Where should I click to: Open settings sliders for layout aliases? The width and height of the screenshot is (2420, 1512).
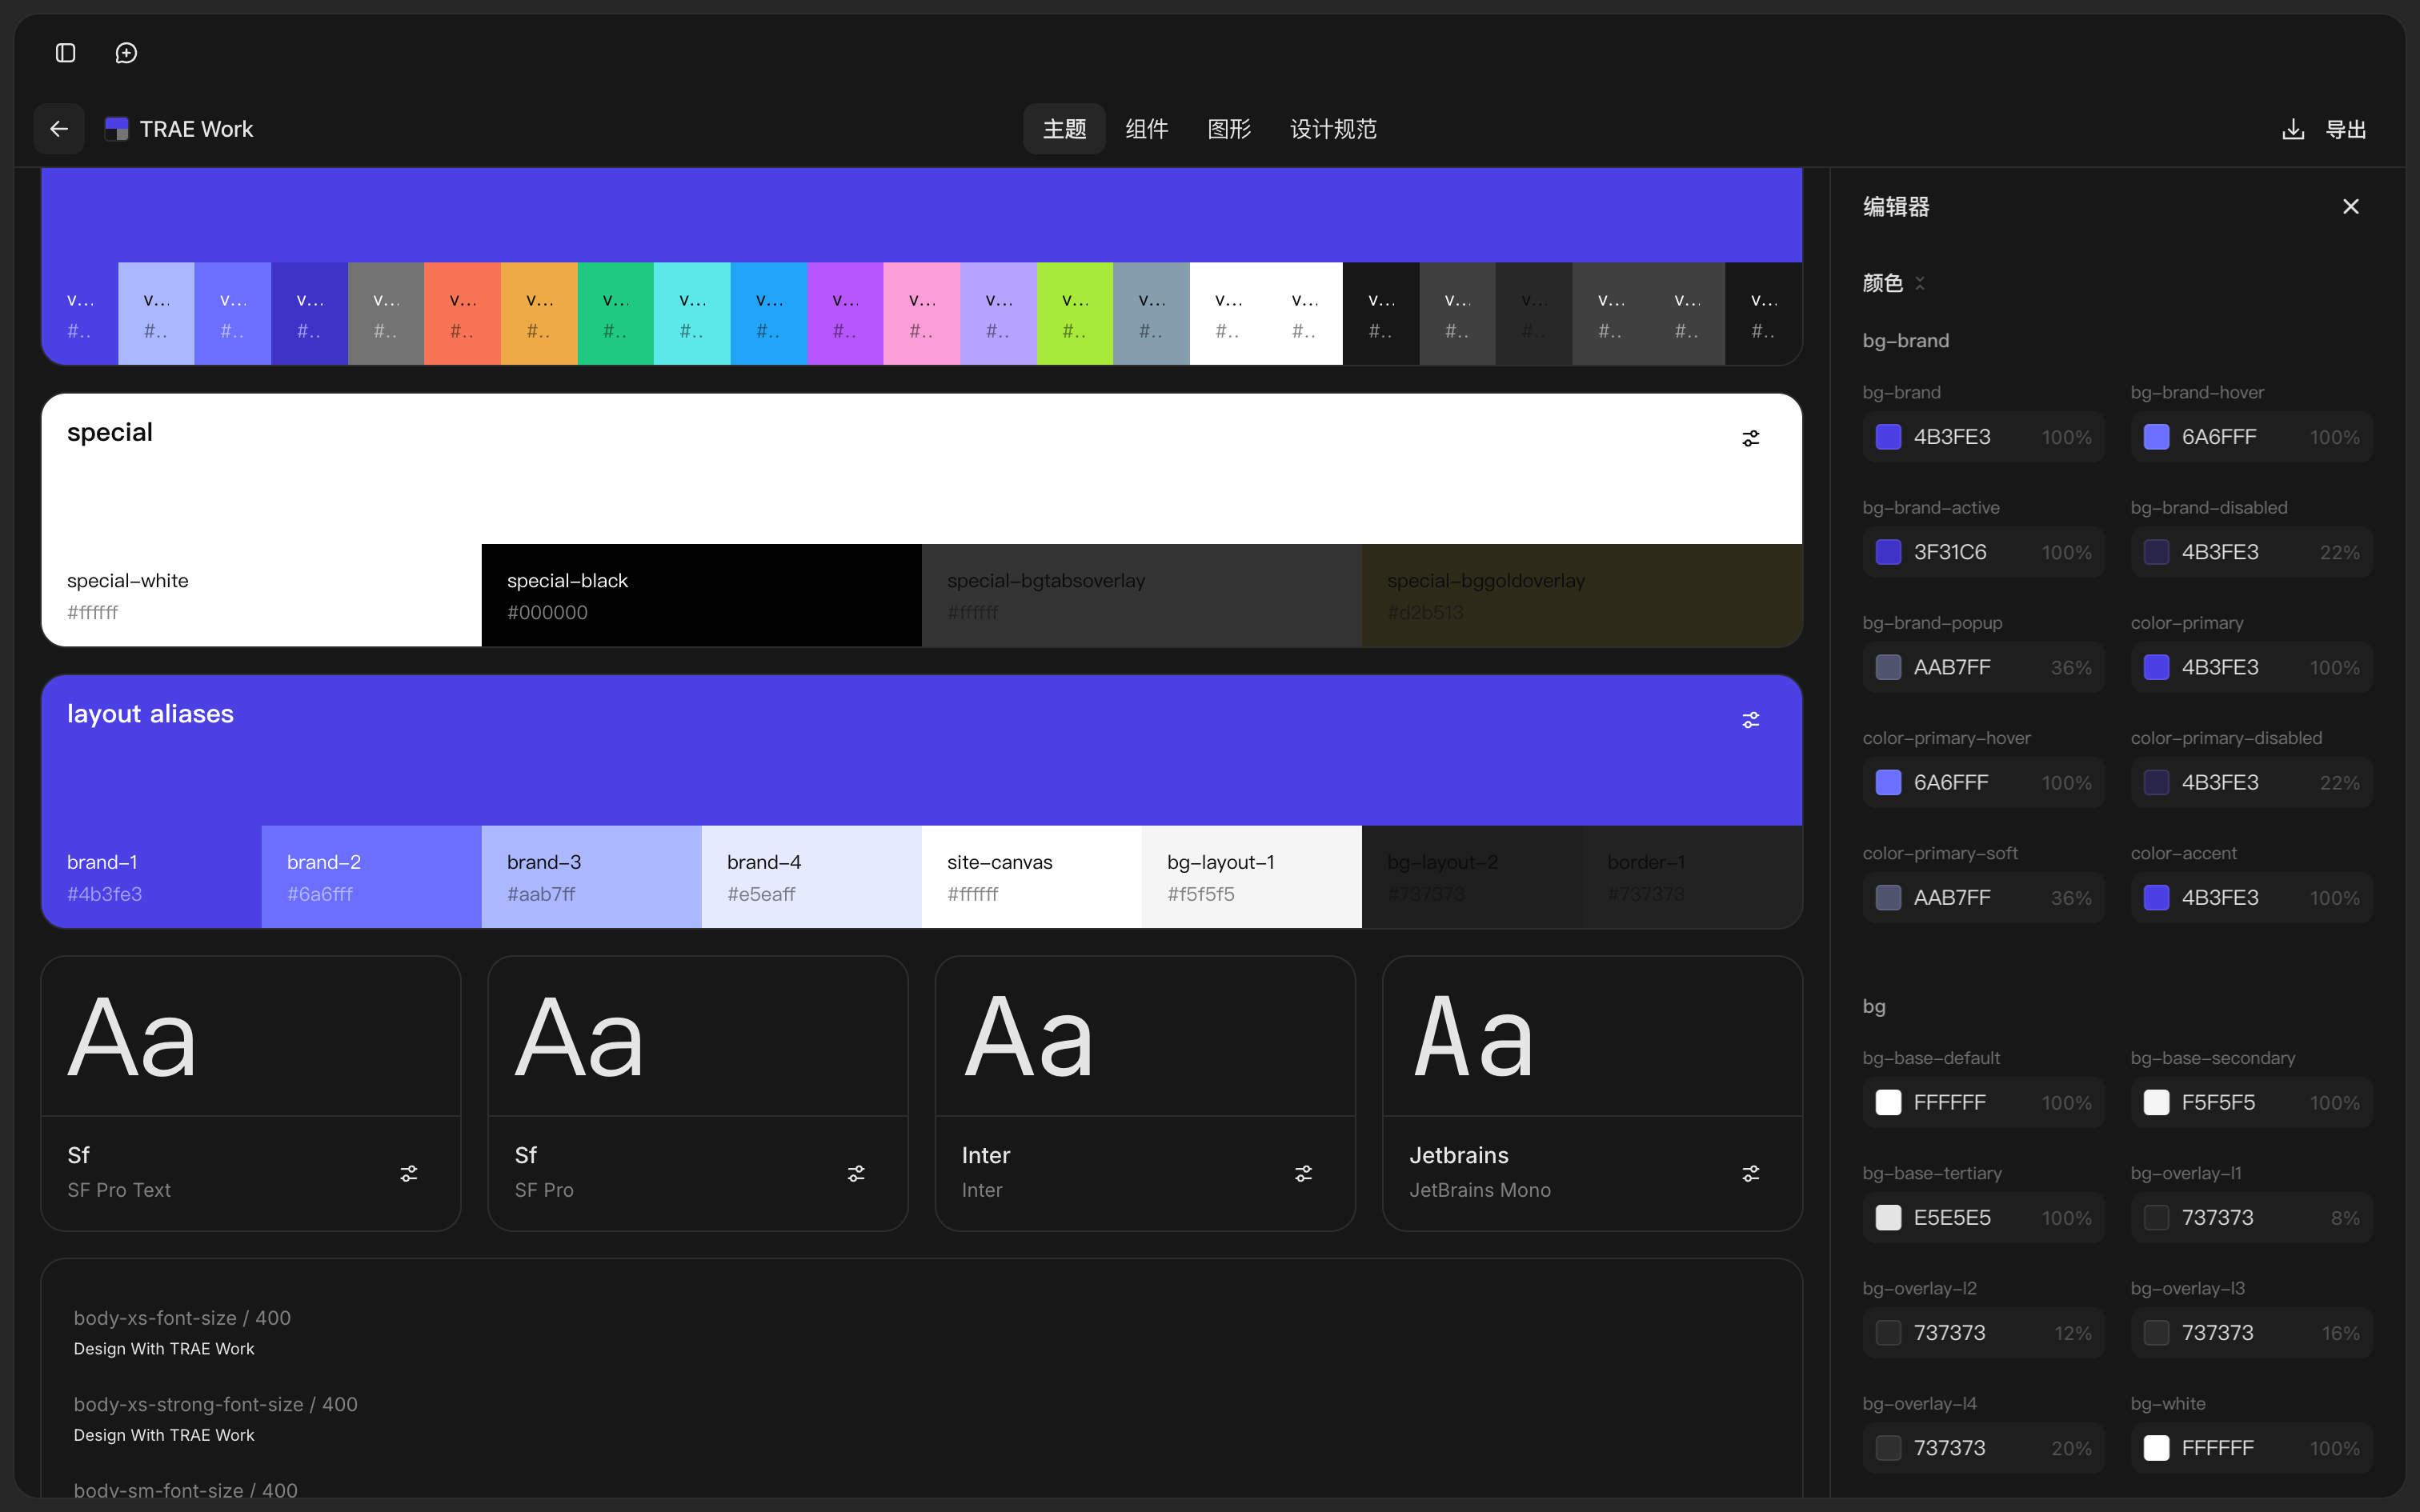(1750, 720)
